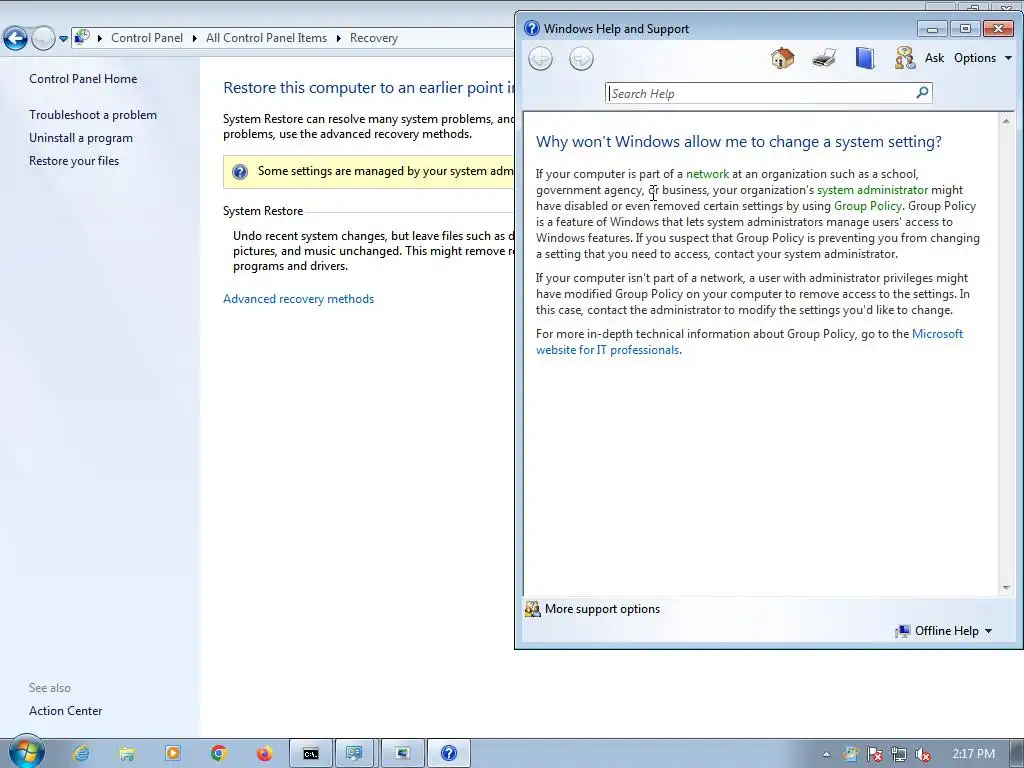Click the Help window Forward arrow
Viewport: 1024px width, 768px height.
(581, 59)
